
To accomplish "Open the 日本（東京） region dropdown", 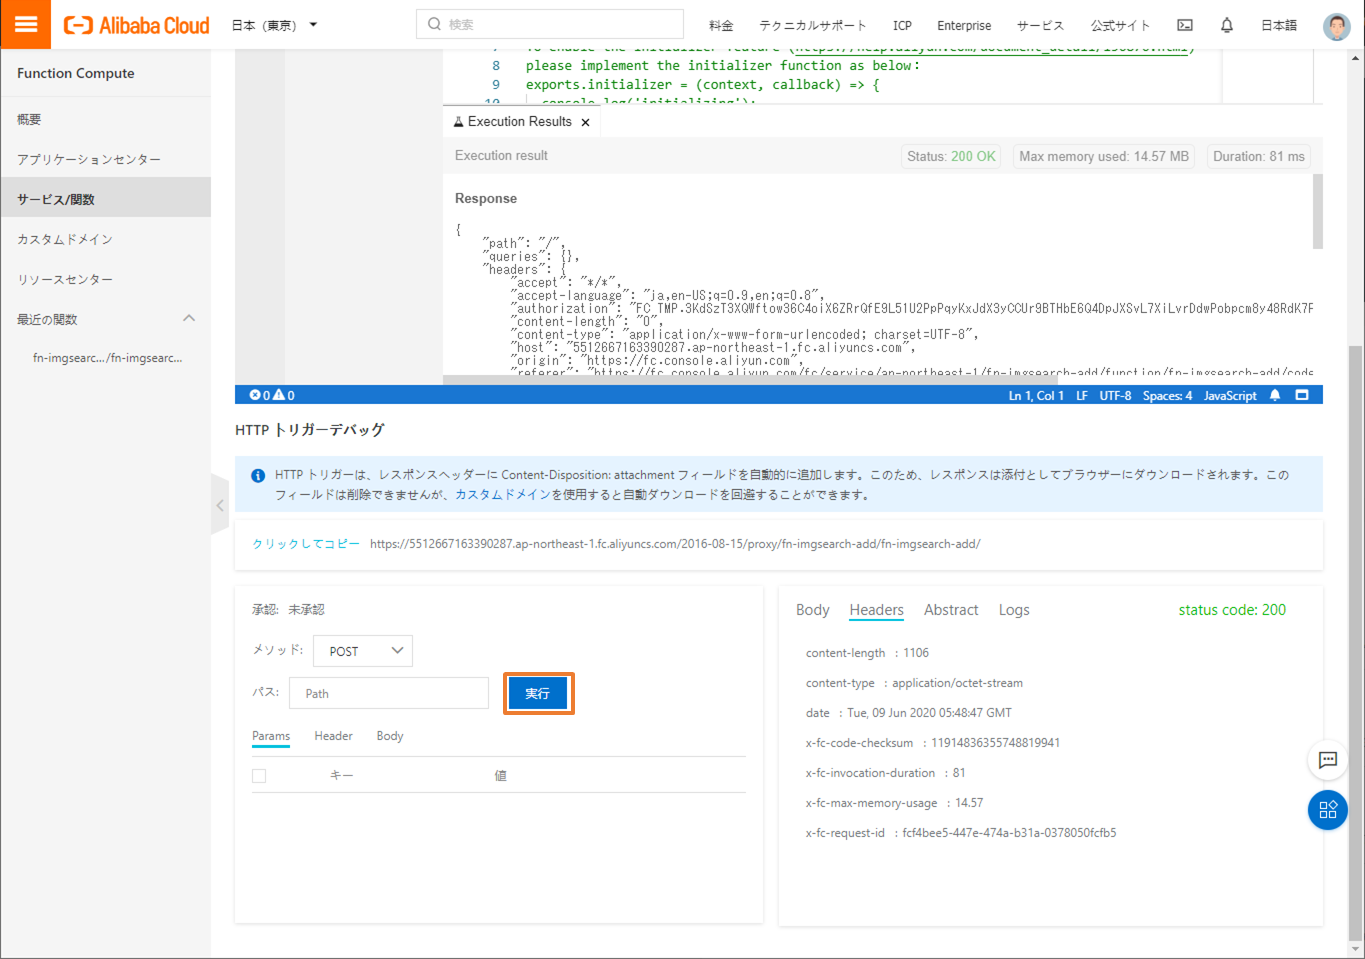I will (274, 25).
